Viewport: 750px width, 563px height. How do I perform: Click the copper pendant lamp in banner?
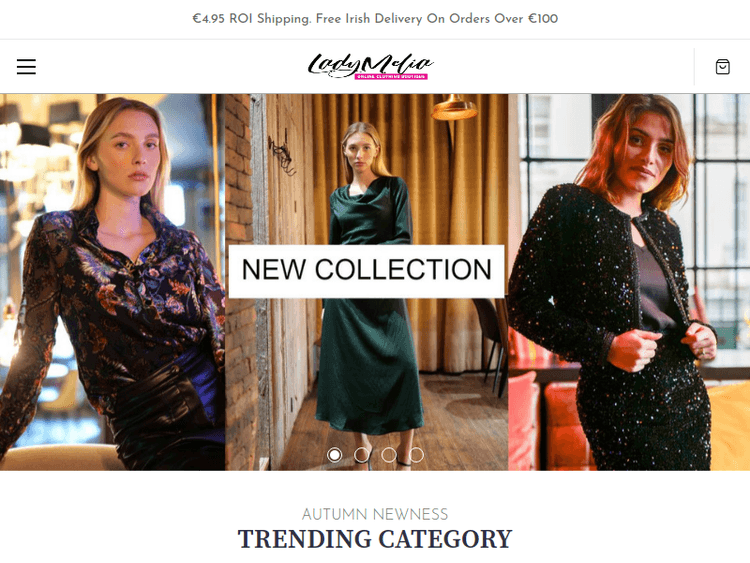[x=454, y=107]
